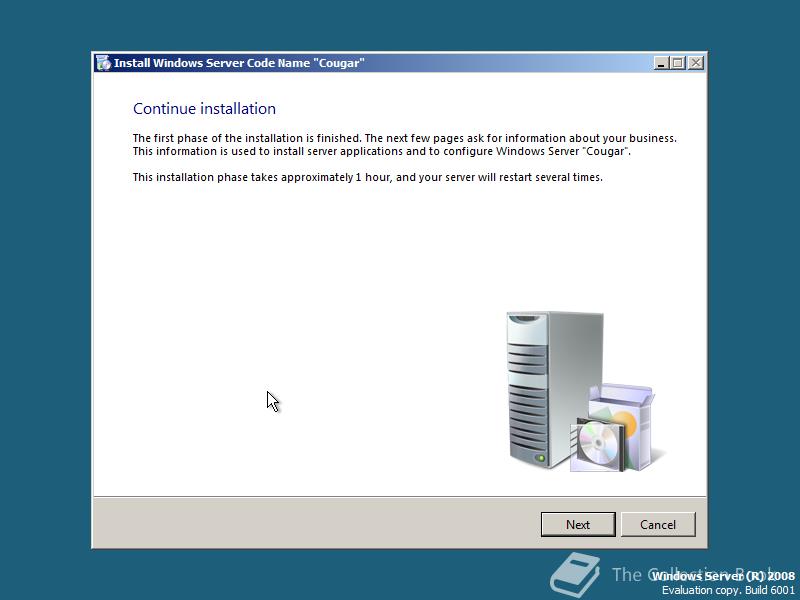Click the 'Continue installation' heading
800x600 pixels.
[x=204, y=109]
